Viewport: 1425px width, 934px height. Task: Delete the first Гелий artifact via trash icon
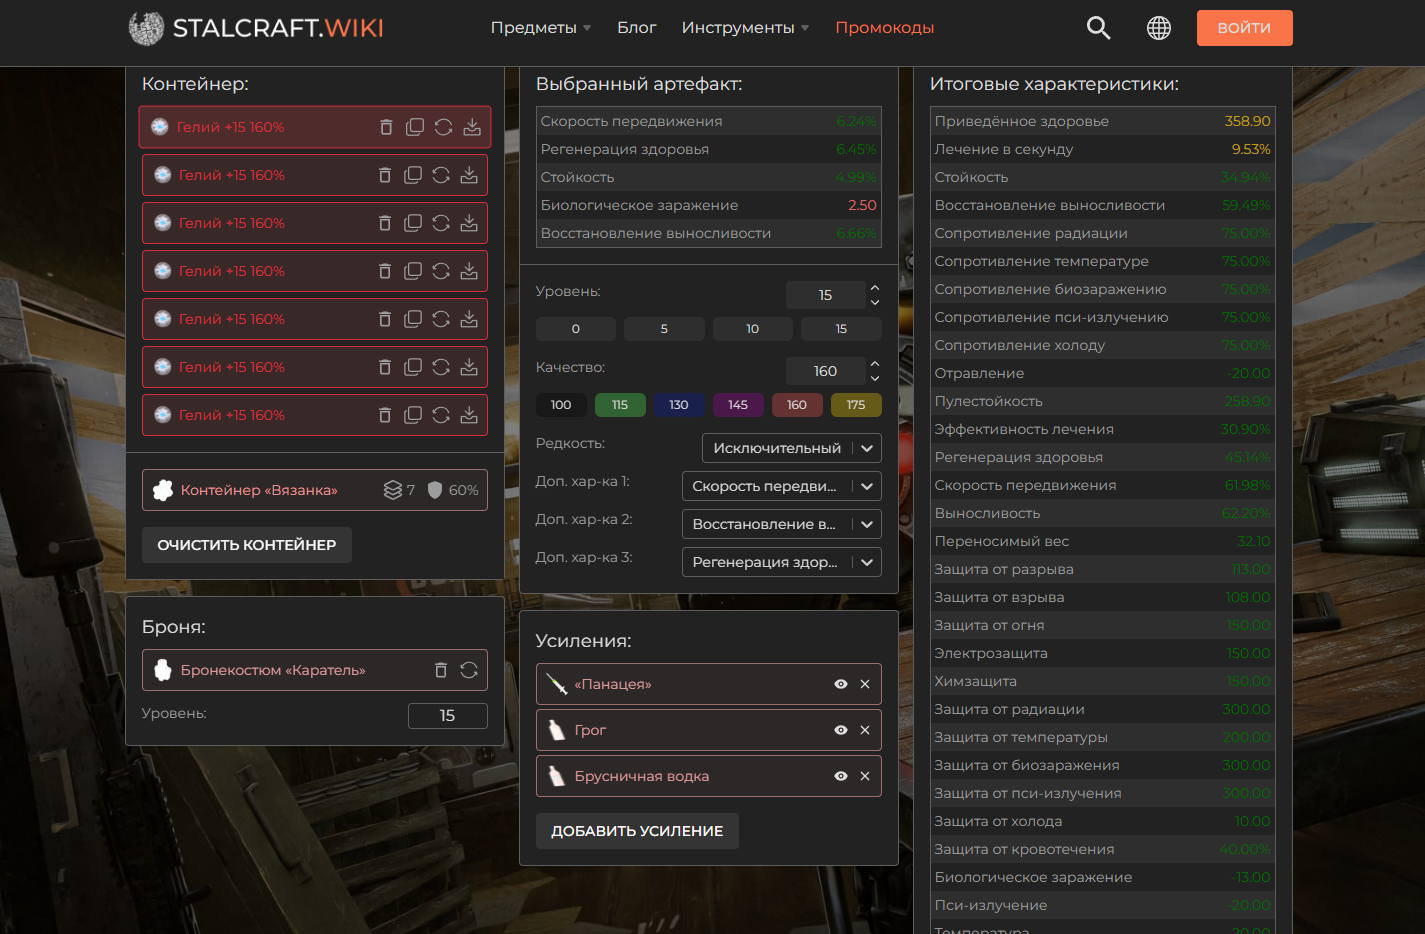click(386, 127)
